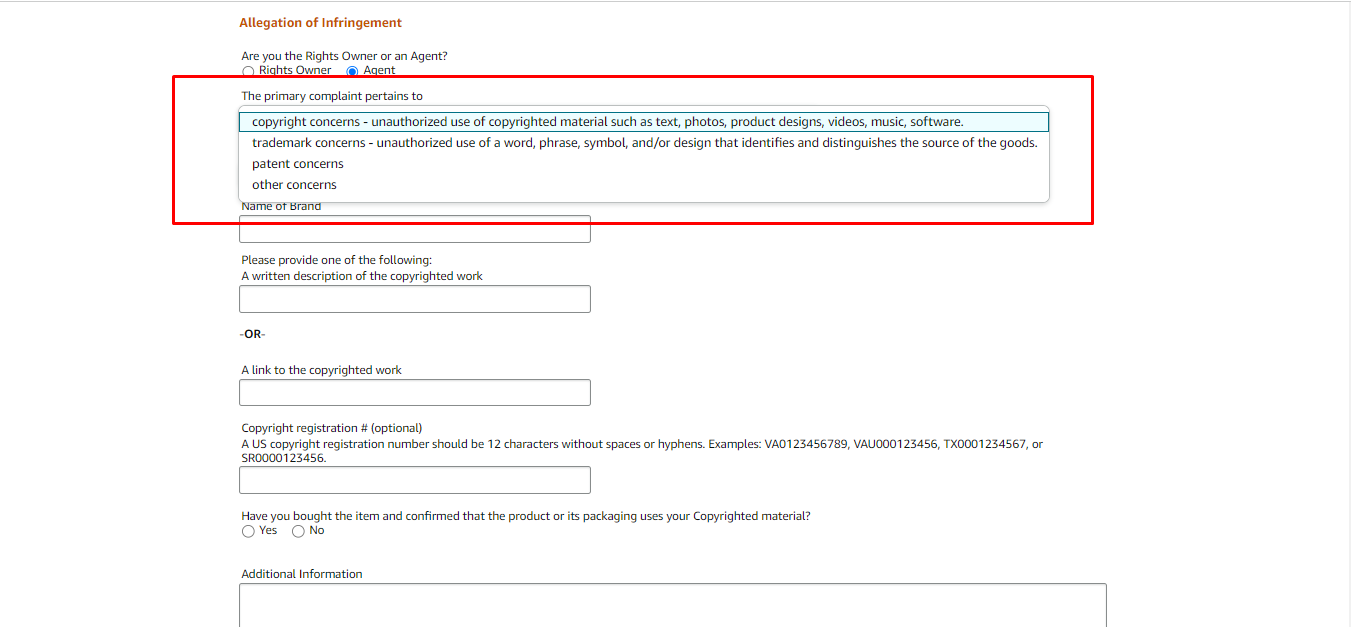Click the Name of Brand text field

[414, 229]
